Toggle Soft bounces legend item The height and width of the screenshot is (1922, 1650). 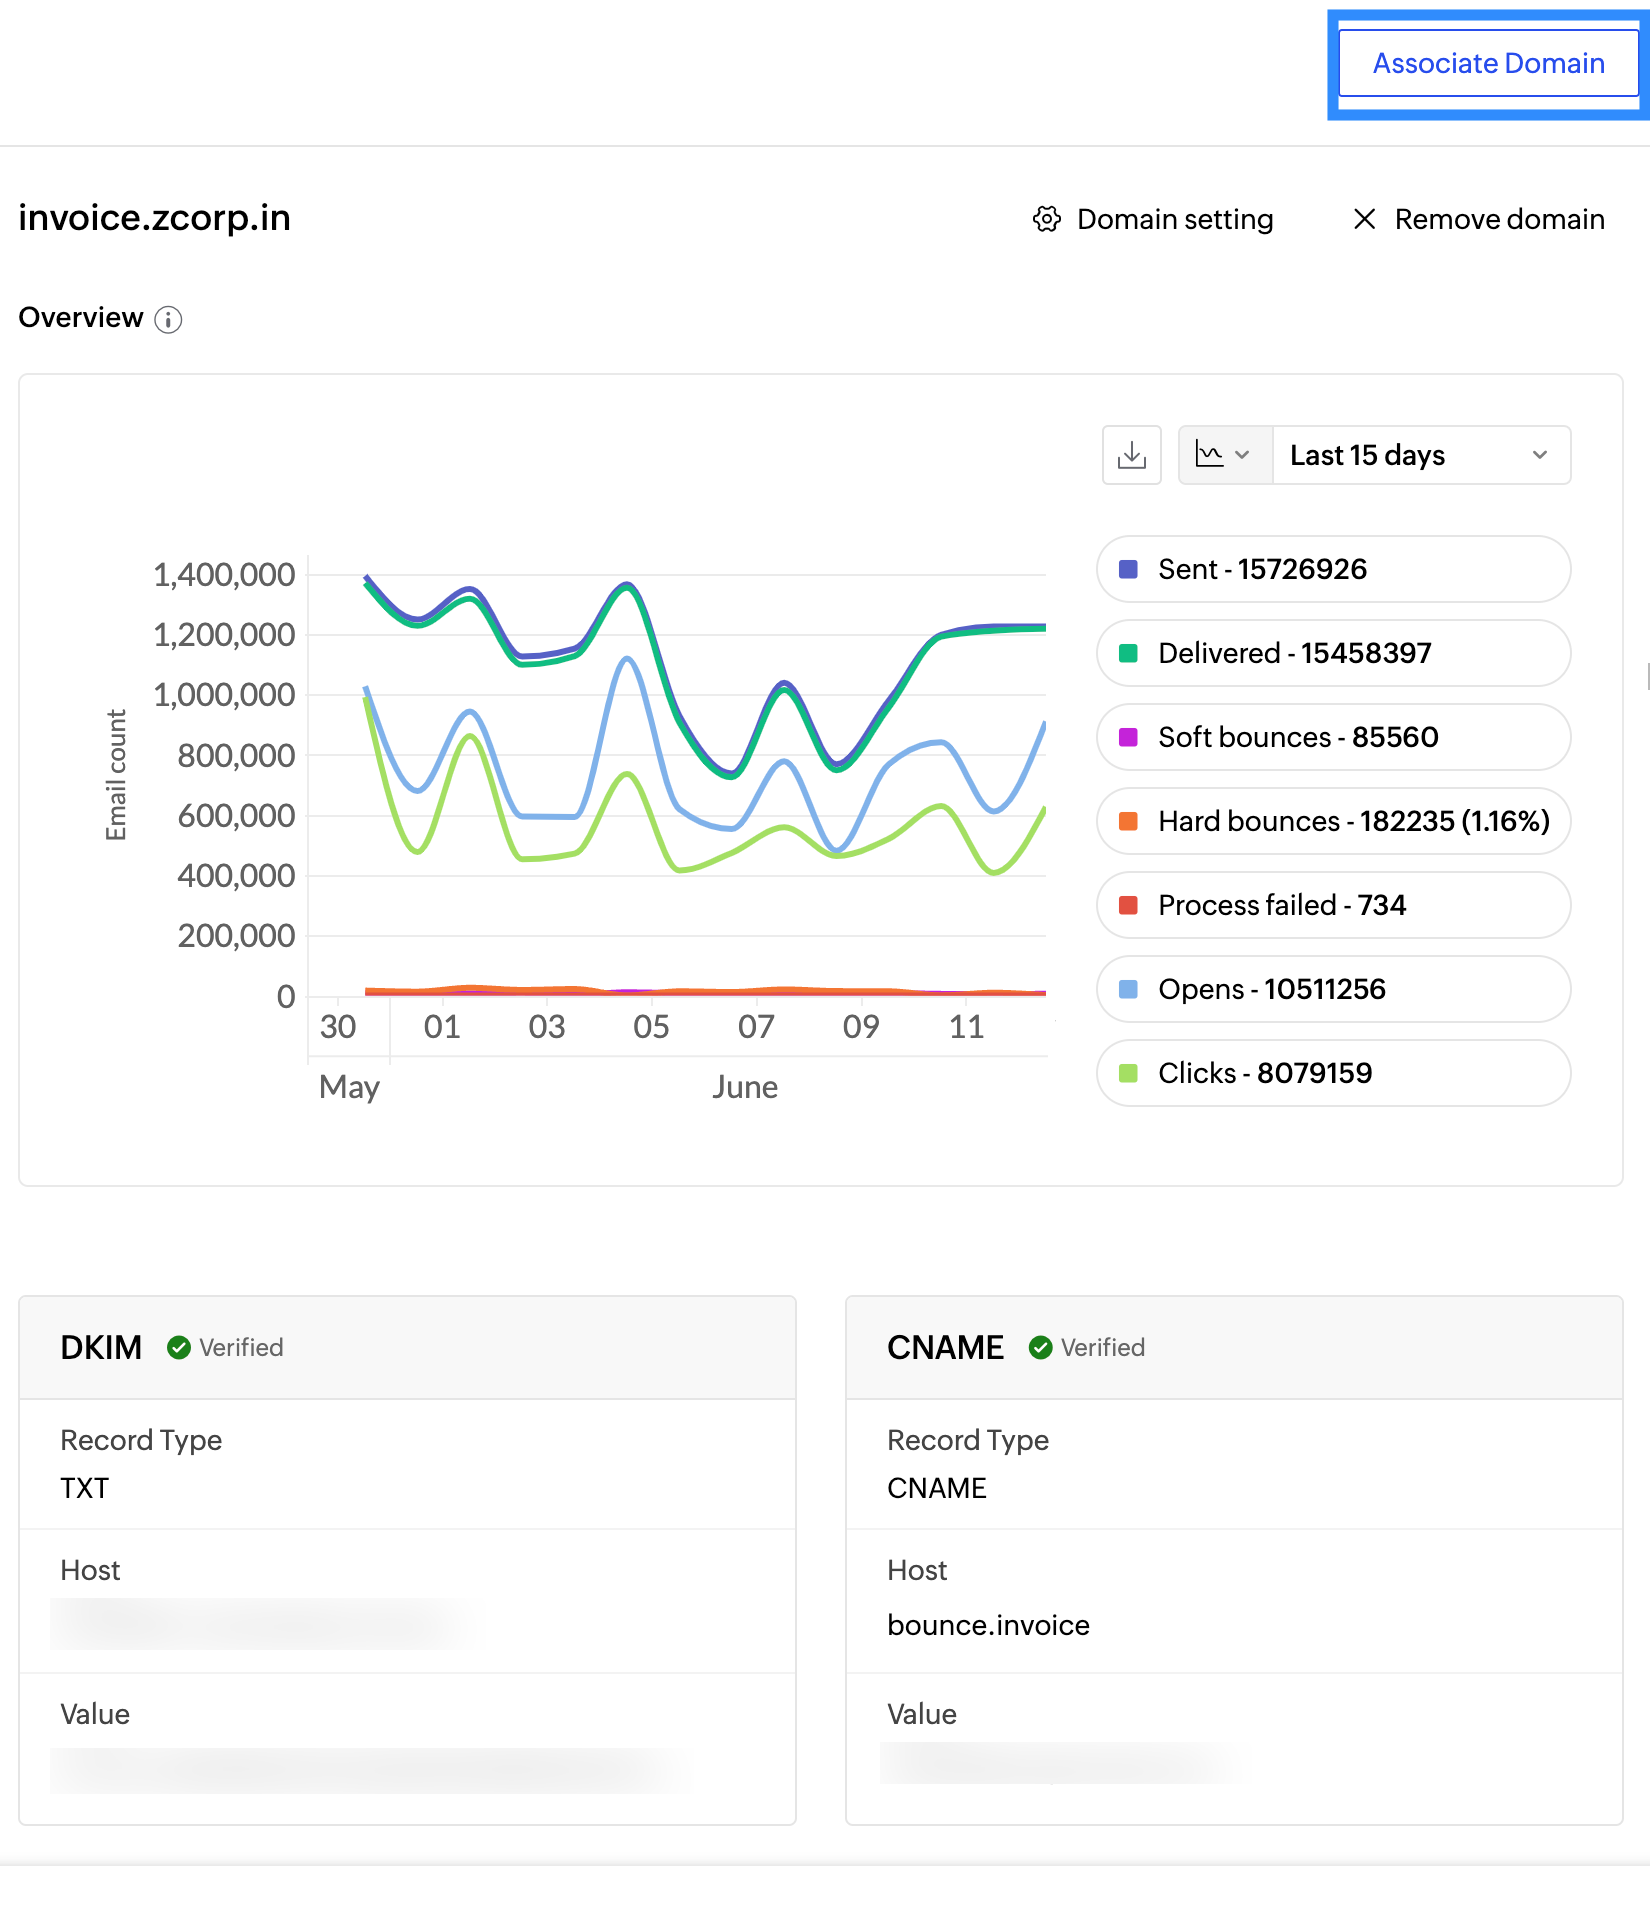tap(1332, 738)
